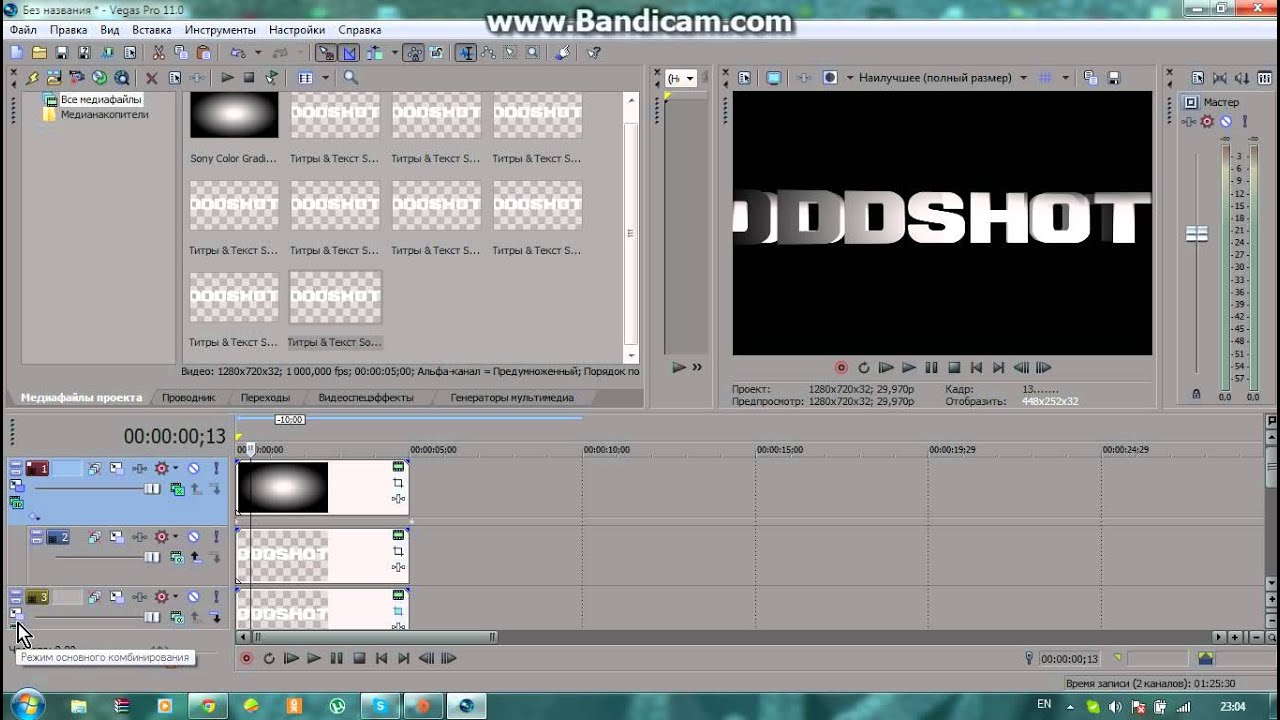Image resolution: width=1280 pixels, height=720 pixels.
Task: Solo video track 2
Action: pos(216,537)
